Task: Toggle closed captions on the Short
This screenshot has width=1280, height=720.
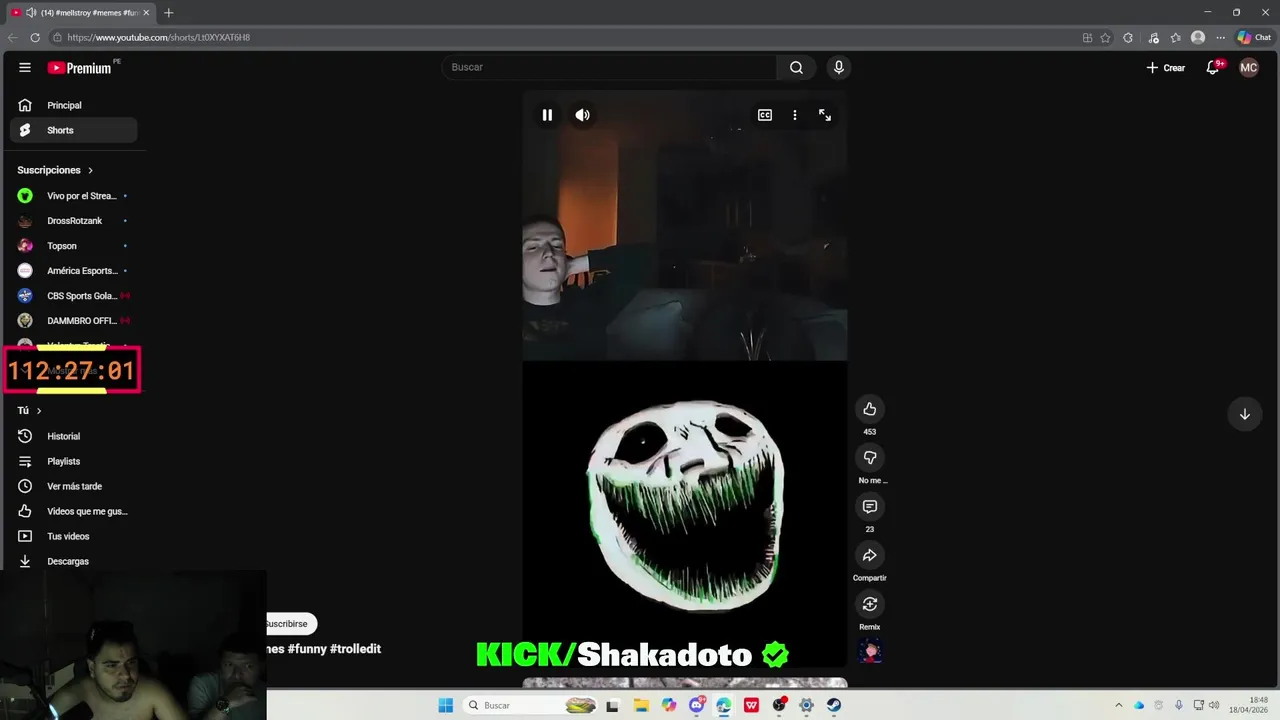Action: pyautogui.click(x=765, y=115)
